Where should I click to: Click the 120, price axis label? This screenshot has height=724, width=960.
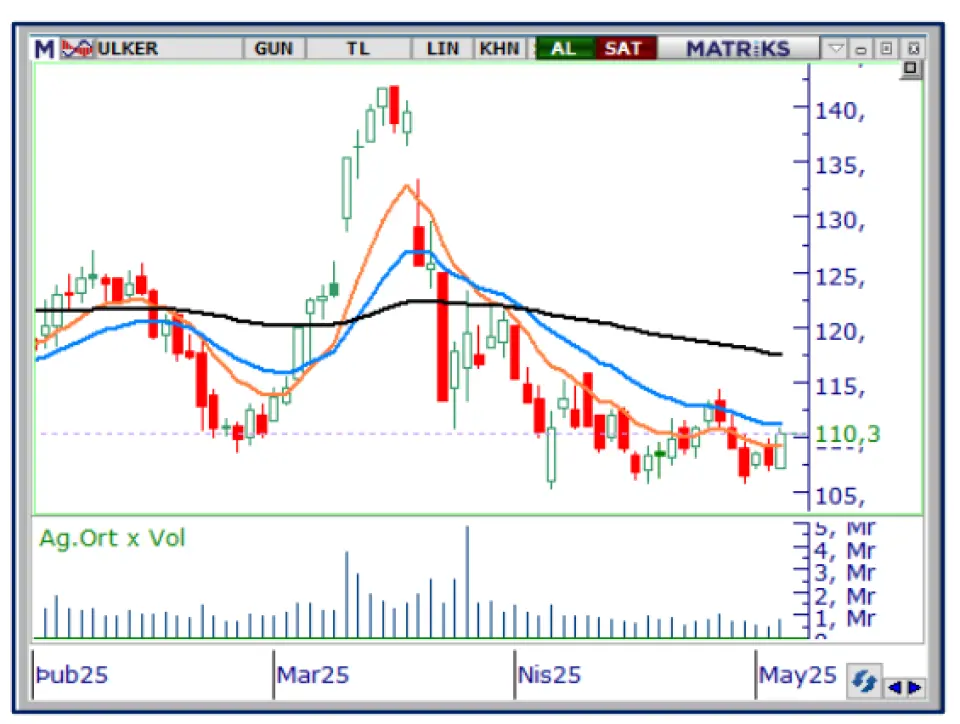(x=840, y=332)
